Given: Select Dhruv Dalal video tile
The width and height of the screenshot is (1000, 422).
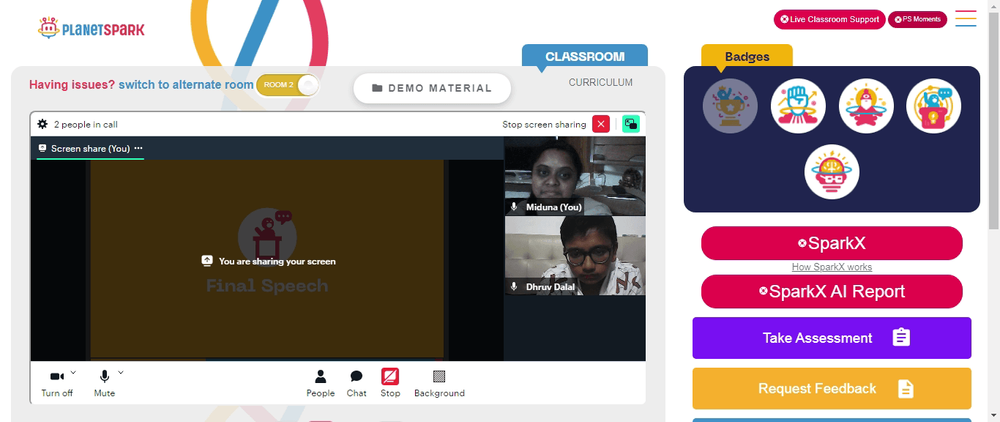Looking at the screenshot, I should [575, 256].
